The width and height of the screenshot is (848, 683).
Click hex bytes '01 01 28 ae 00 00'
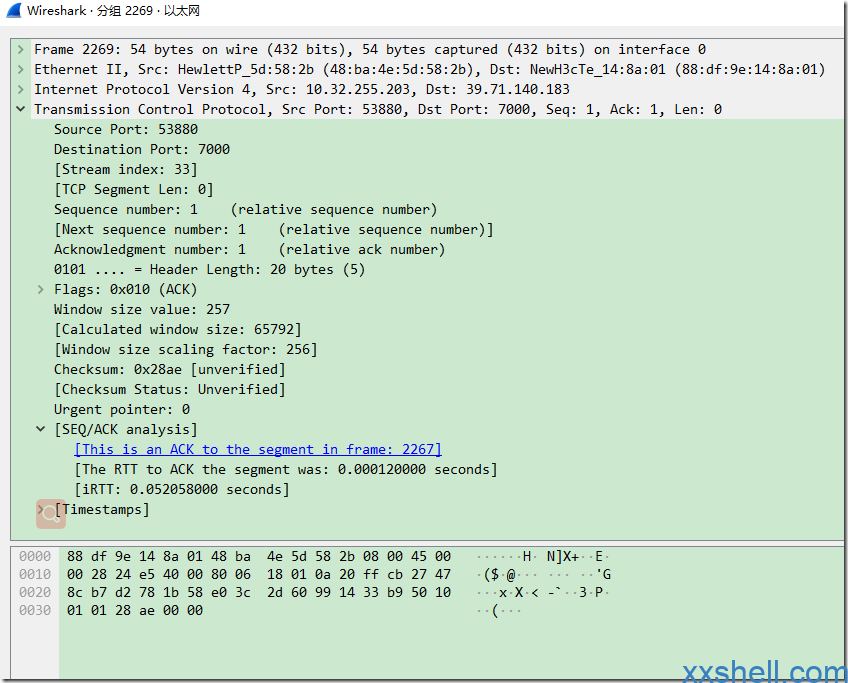pos(135,611)
